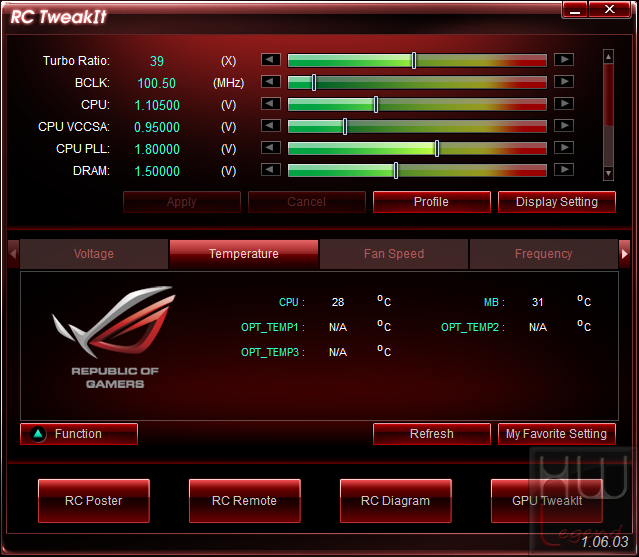Show more tabs with right arrow
This screenshot has height=557, width=639.
click(x=624, y=254)
